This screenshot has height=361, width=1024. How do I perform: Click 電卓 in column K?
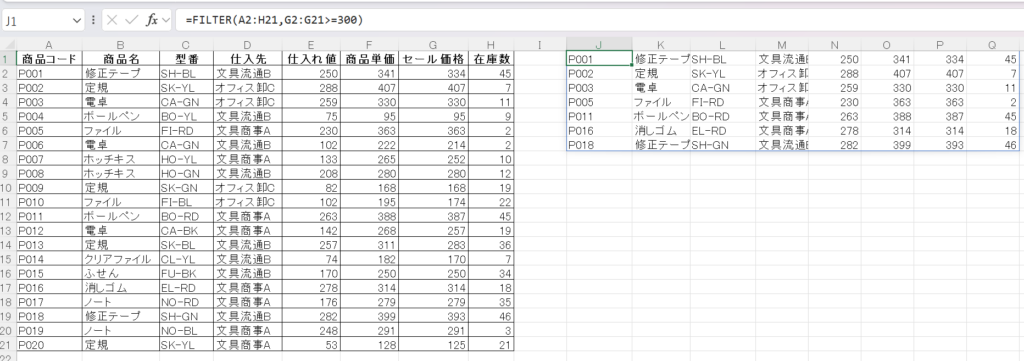tap(661, 87)
